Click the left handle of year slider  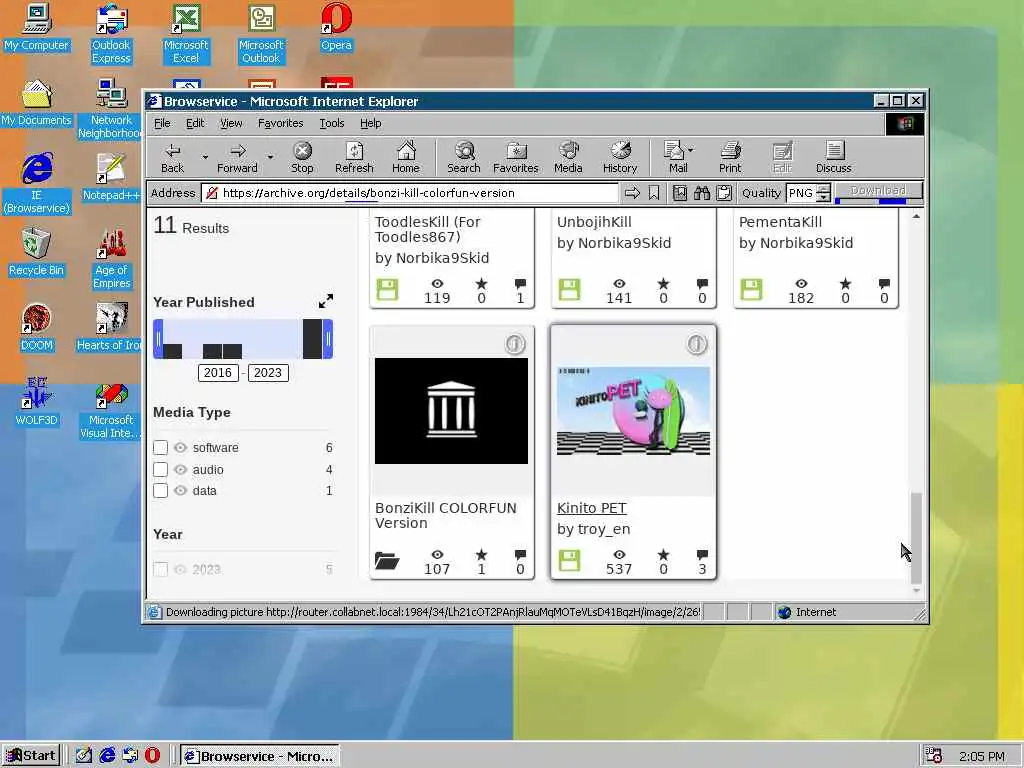[x=158, y=339]
